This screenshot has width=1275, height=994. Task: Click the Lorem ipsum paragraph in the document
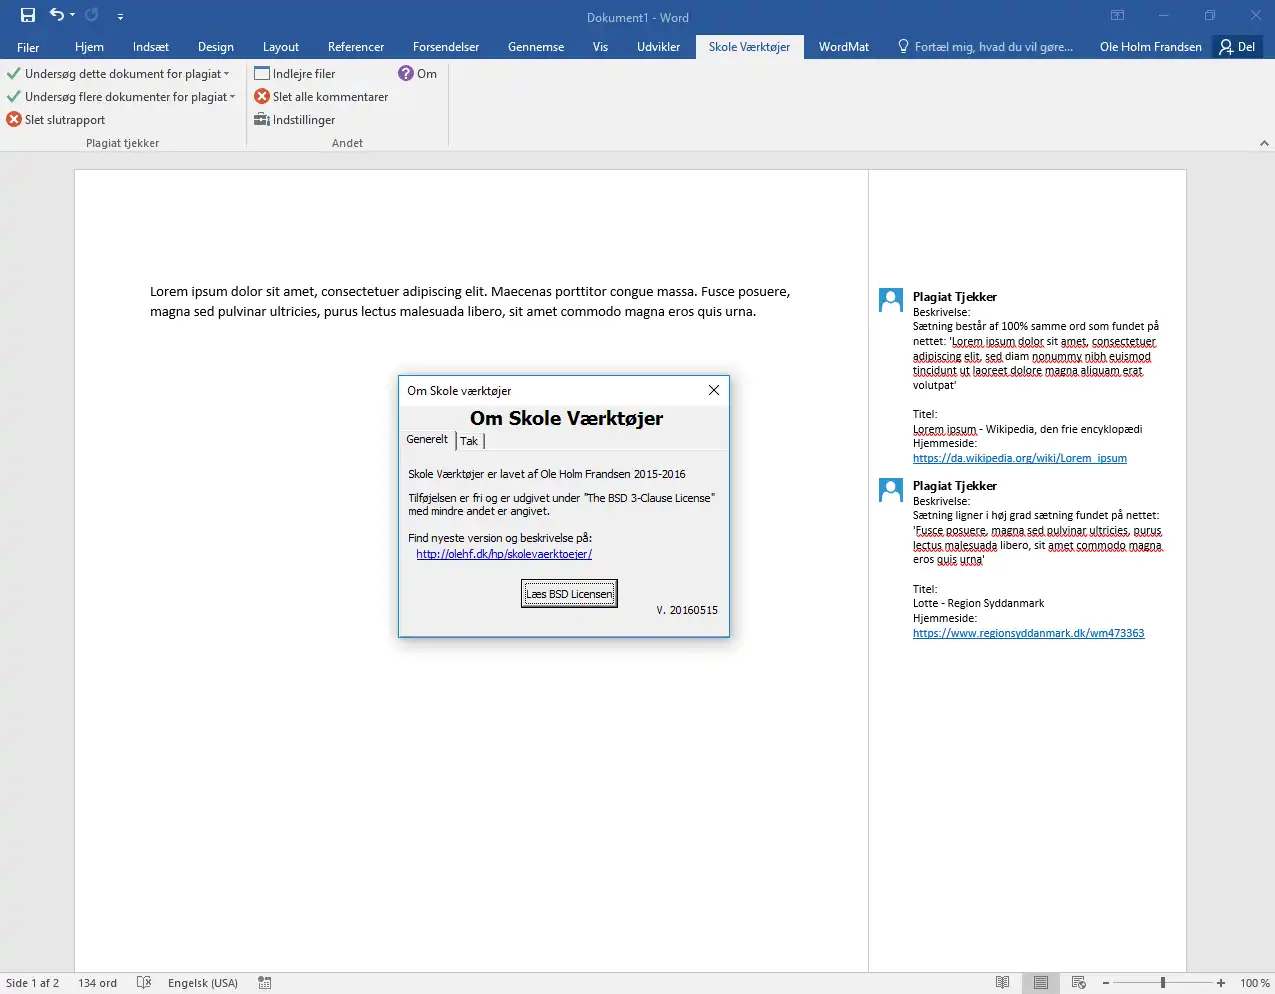click(470, 302)
